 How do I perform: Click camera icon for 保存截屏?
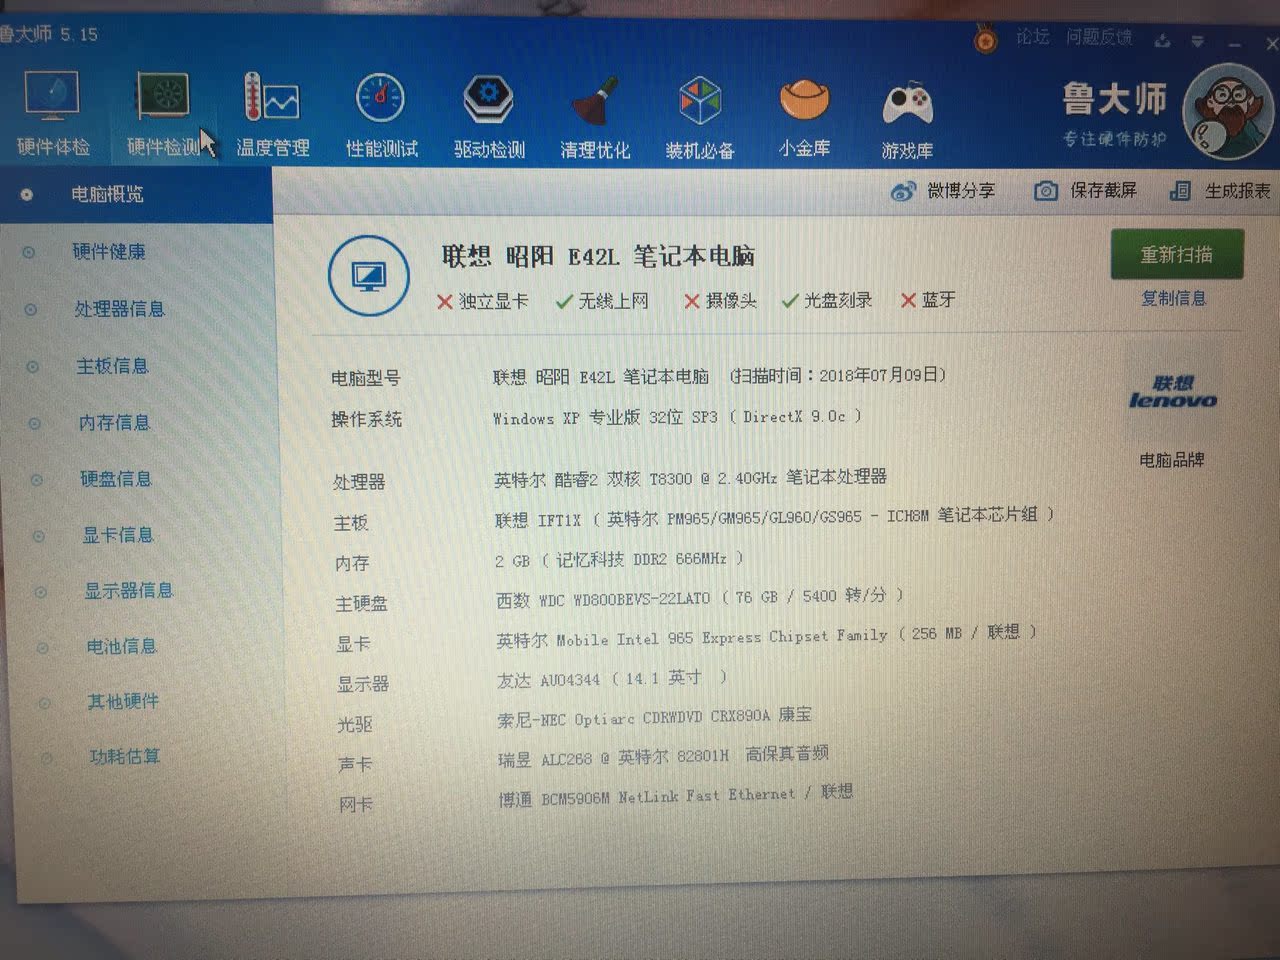(x=1045, y=190)
